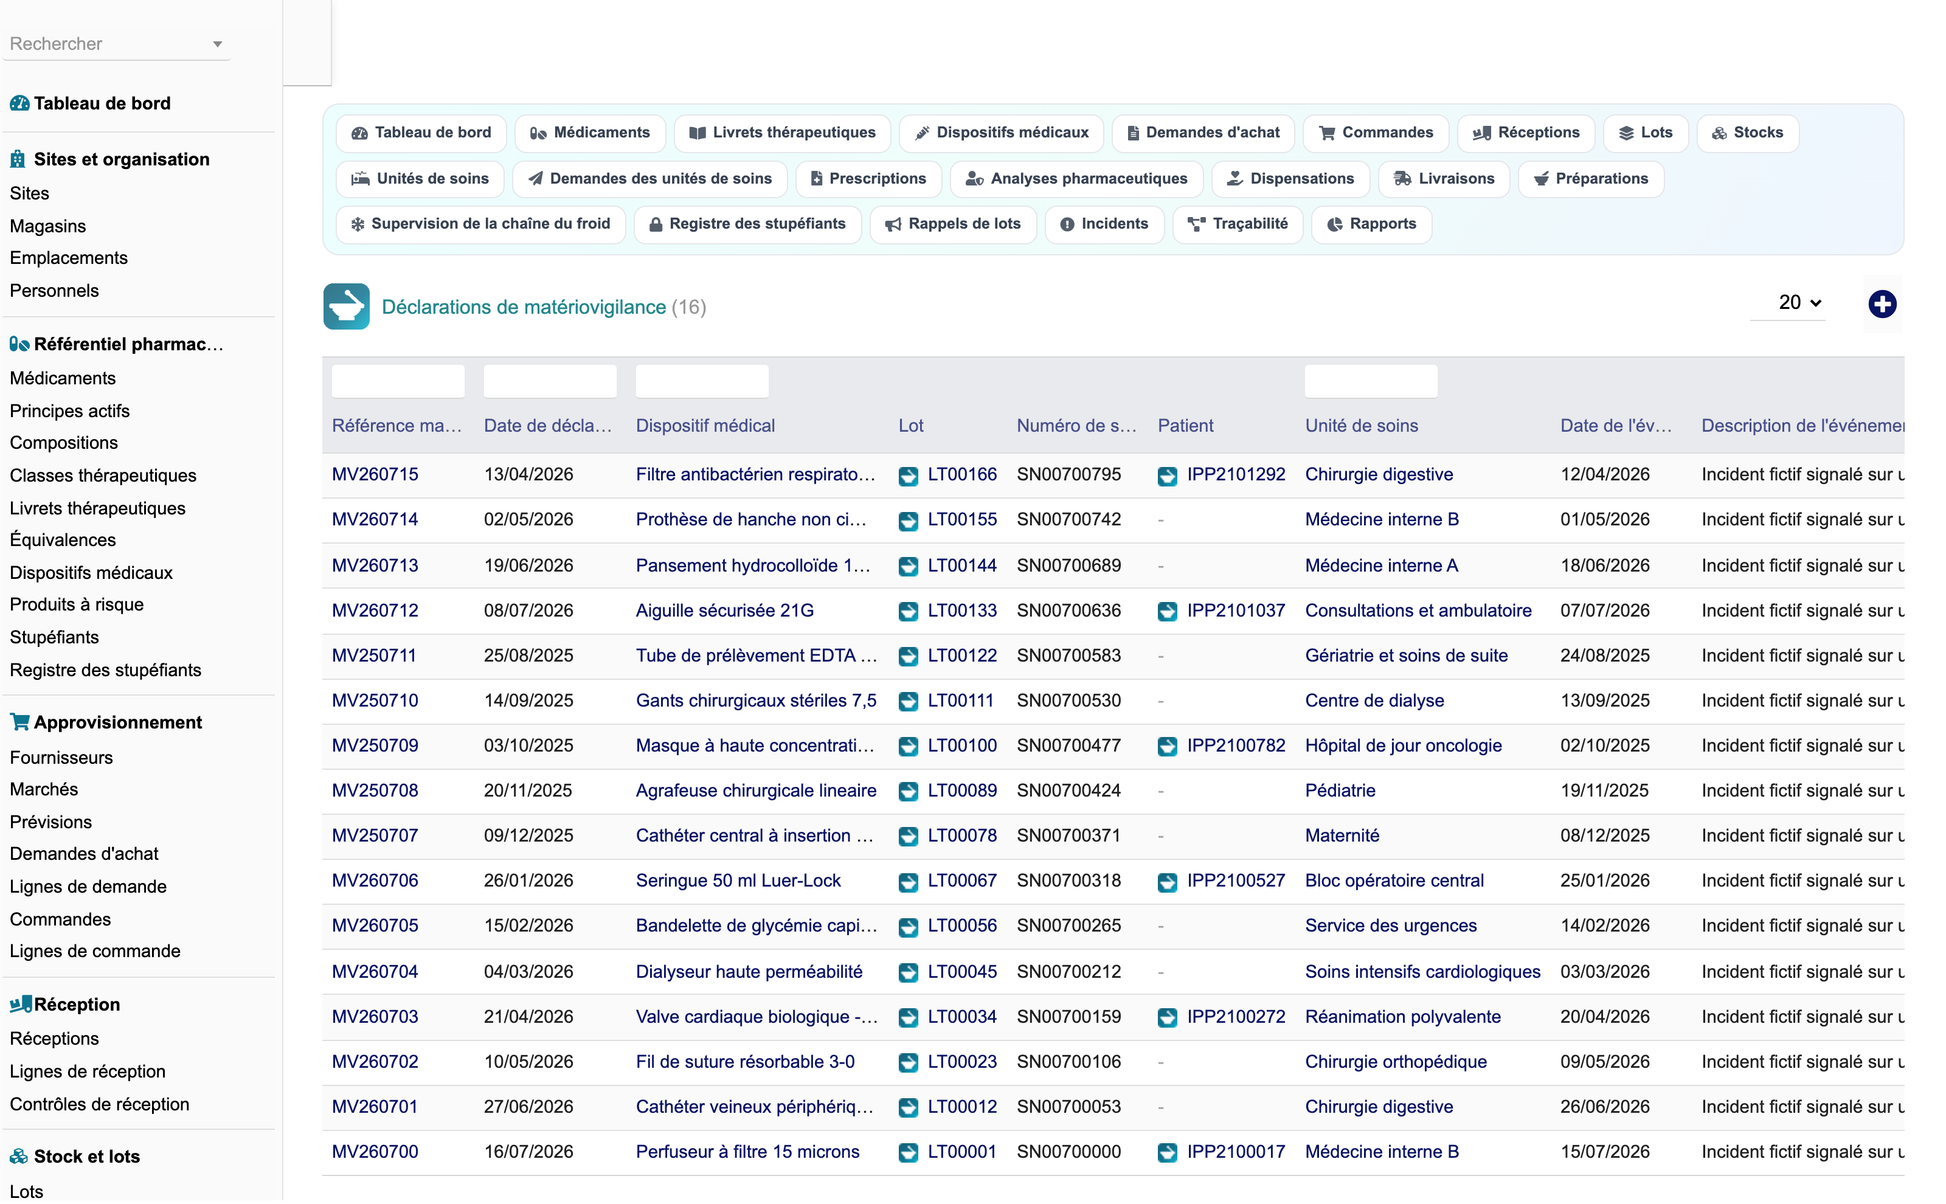Click lot icon next to LT00133
Viewport: 1946px width, 1204px height.
point(908,612)
